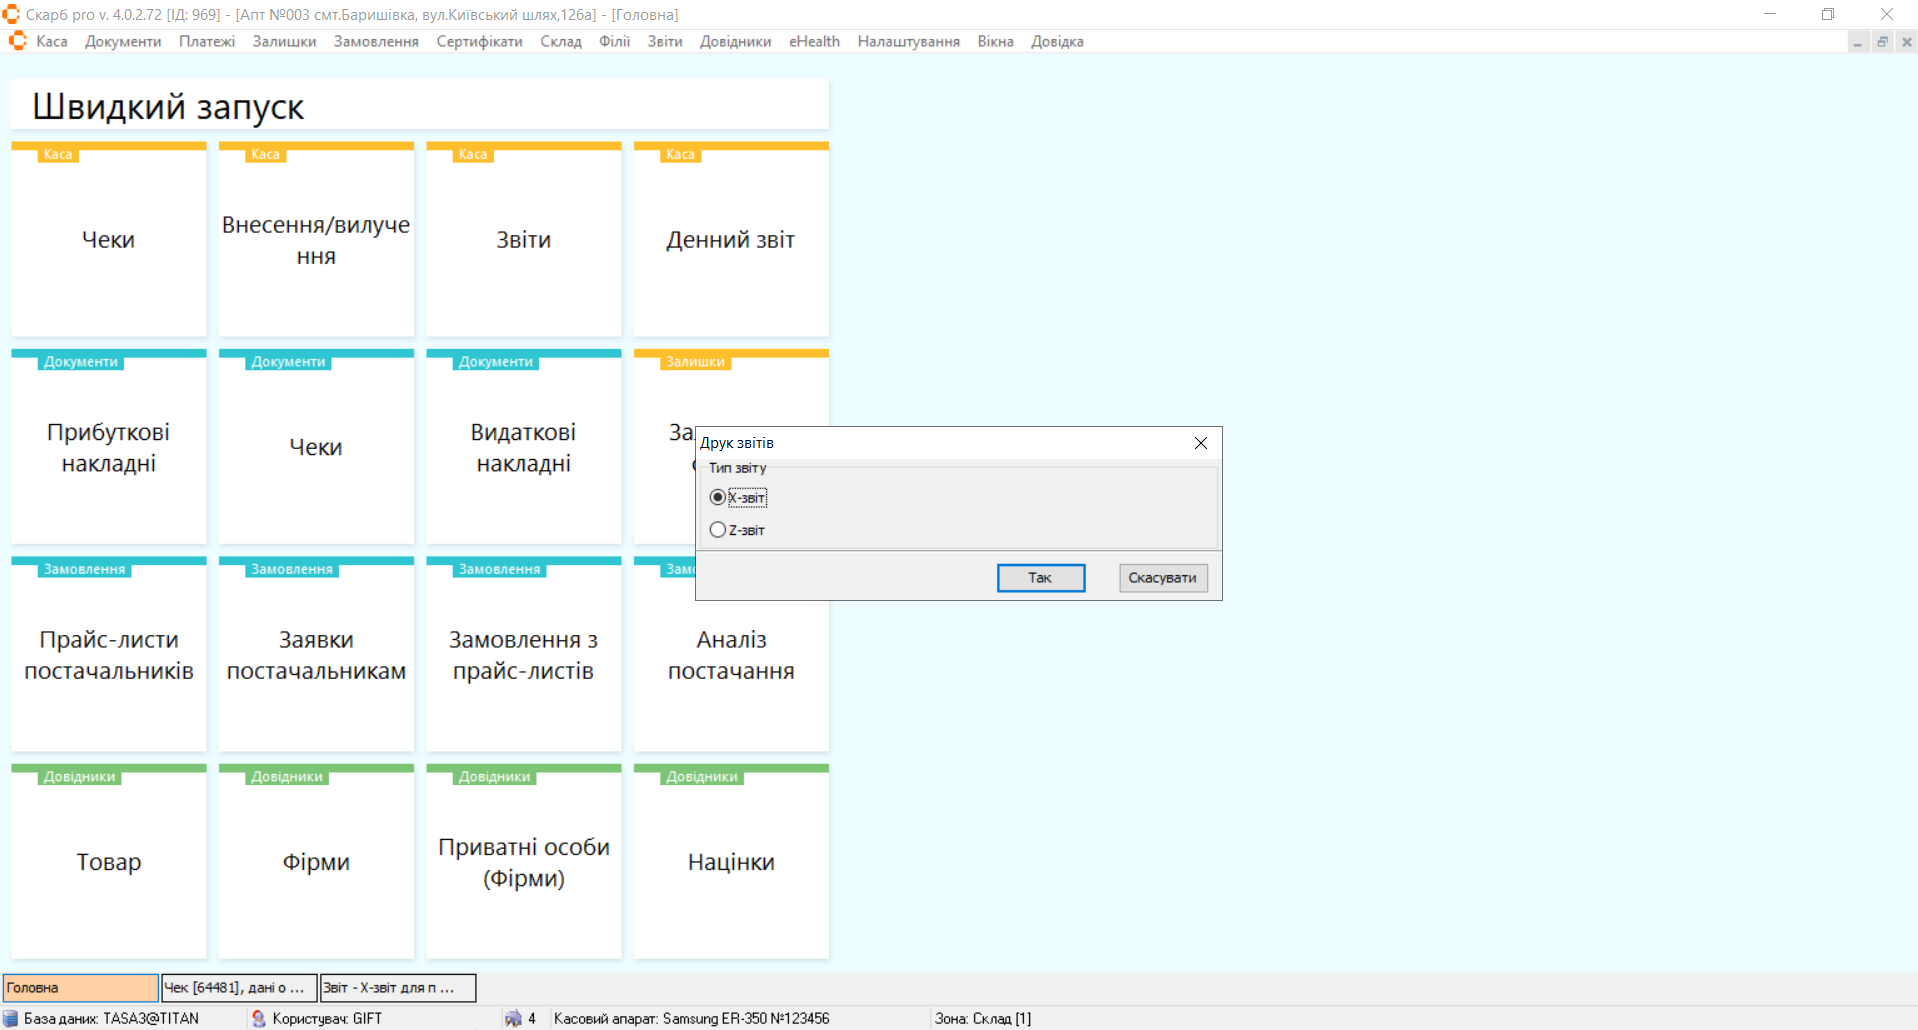Screen dimensions: 1918x1030
Task: Open the Каса menu
Action: [52, 41]
